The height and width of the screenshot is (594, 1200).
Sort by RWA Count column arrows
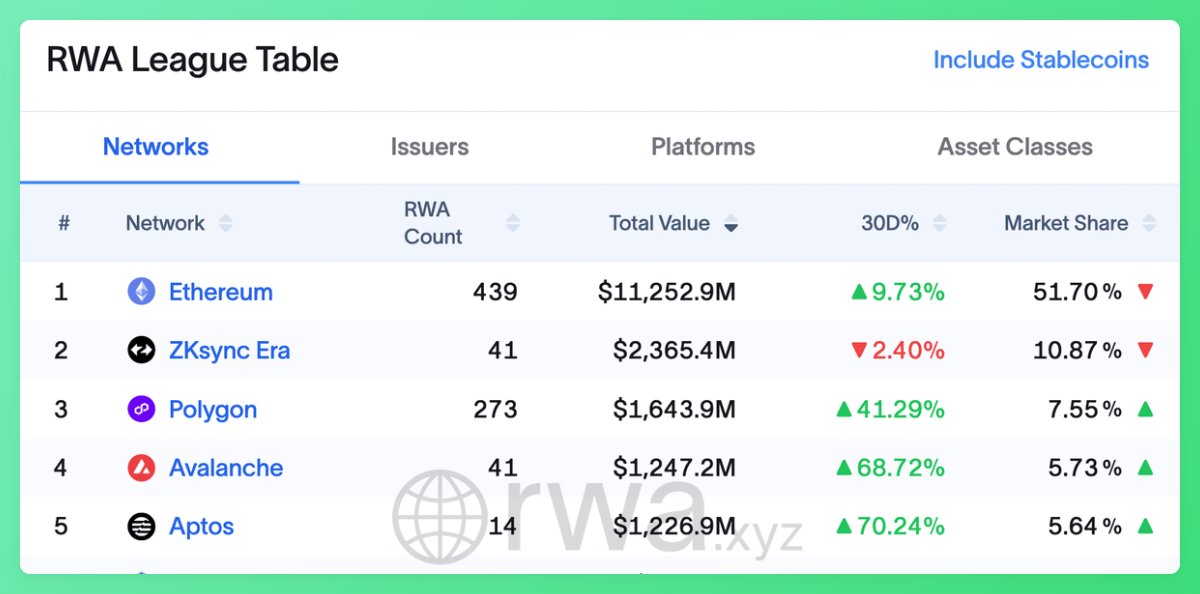pyautogui.click(x=513, y=223)
